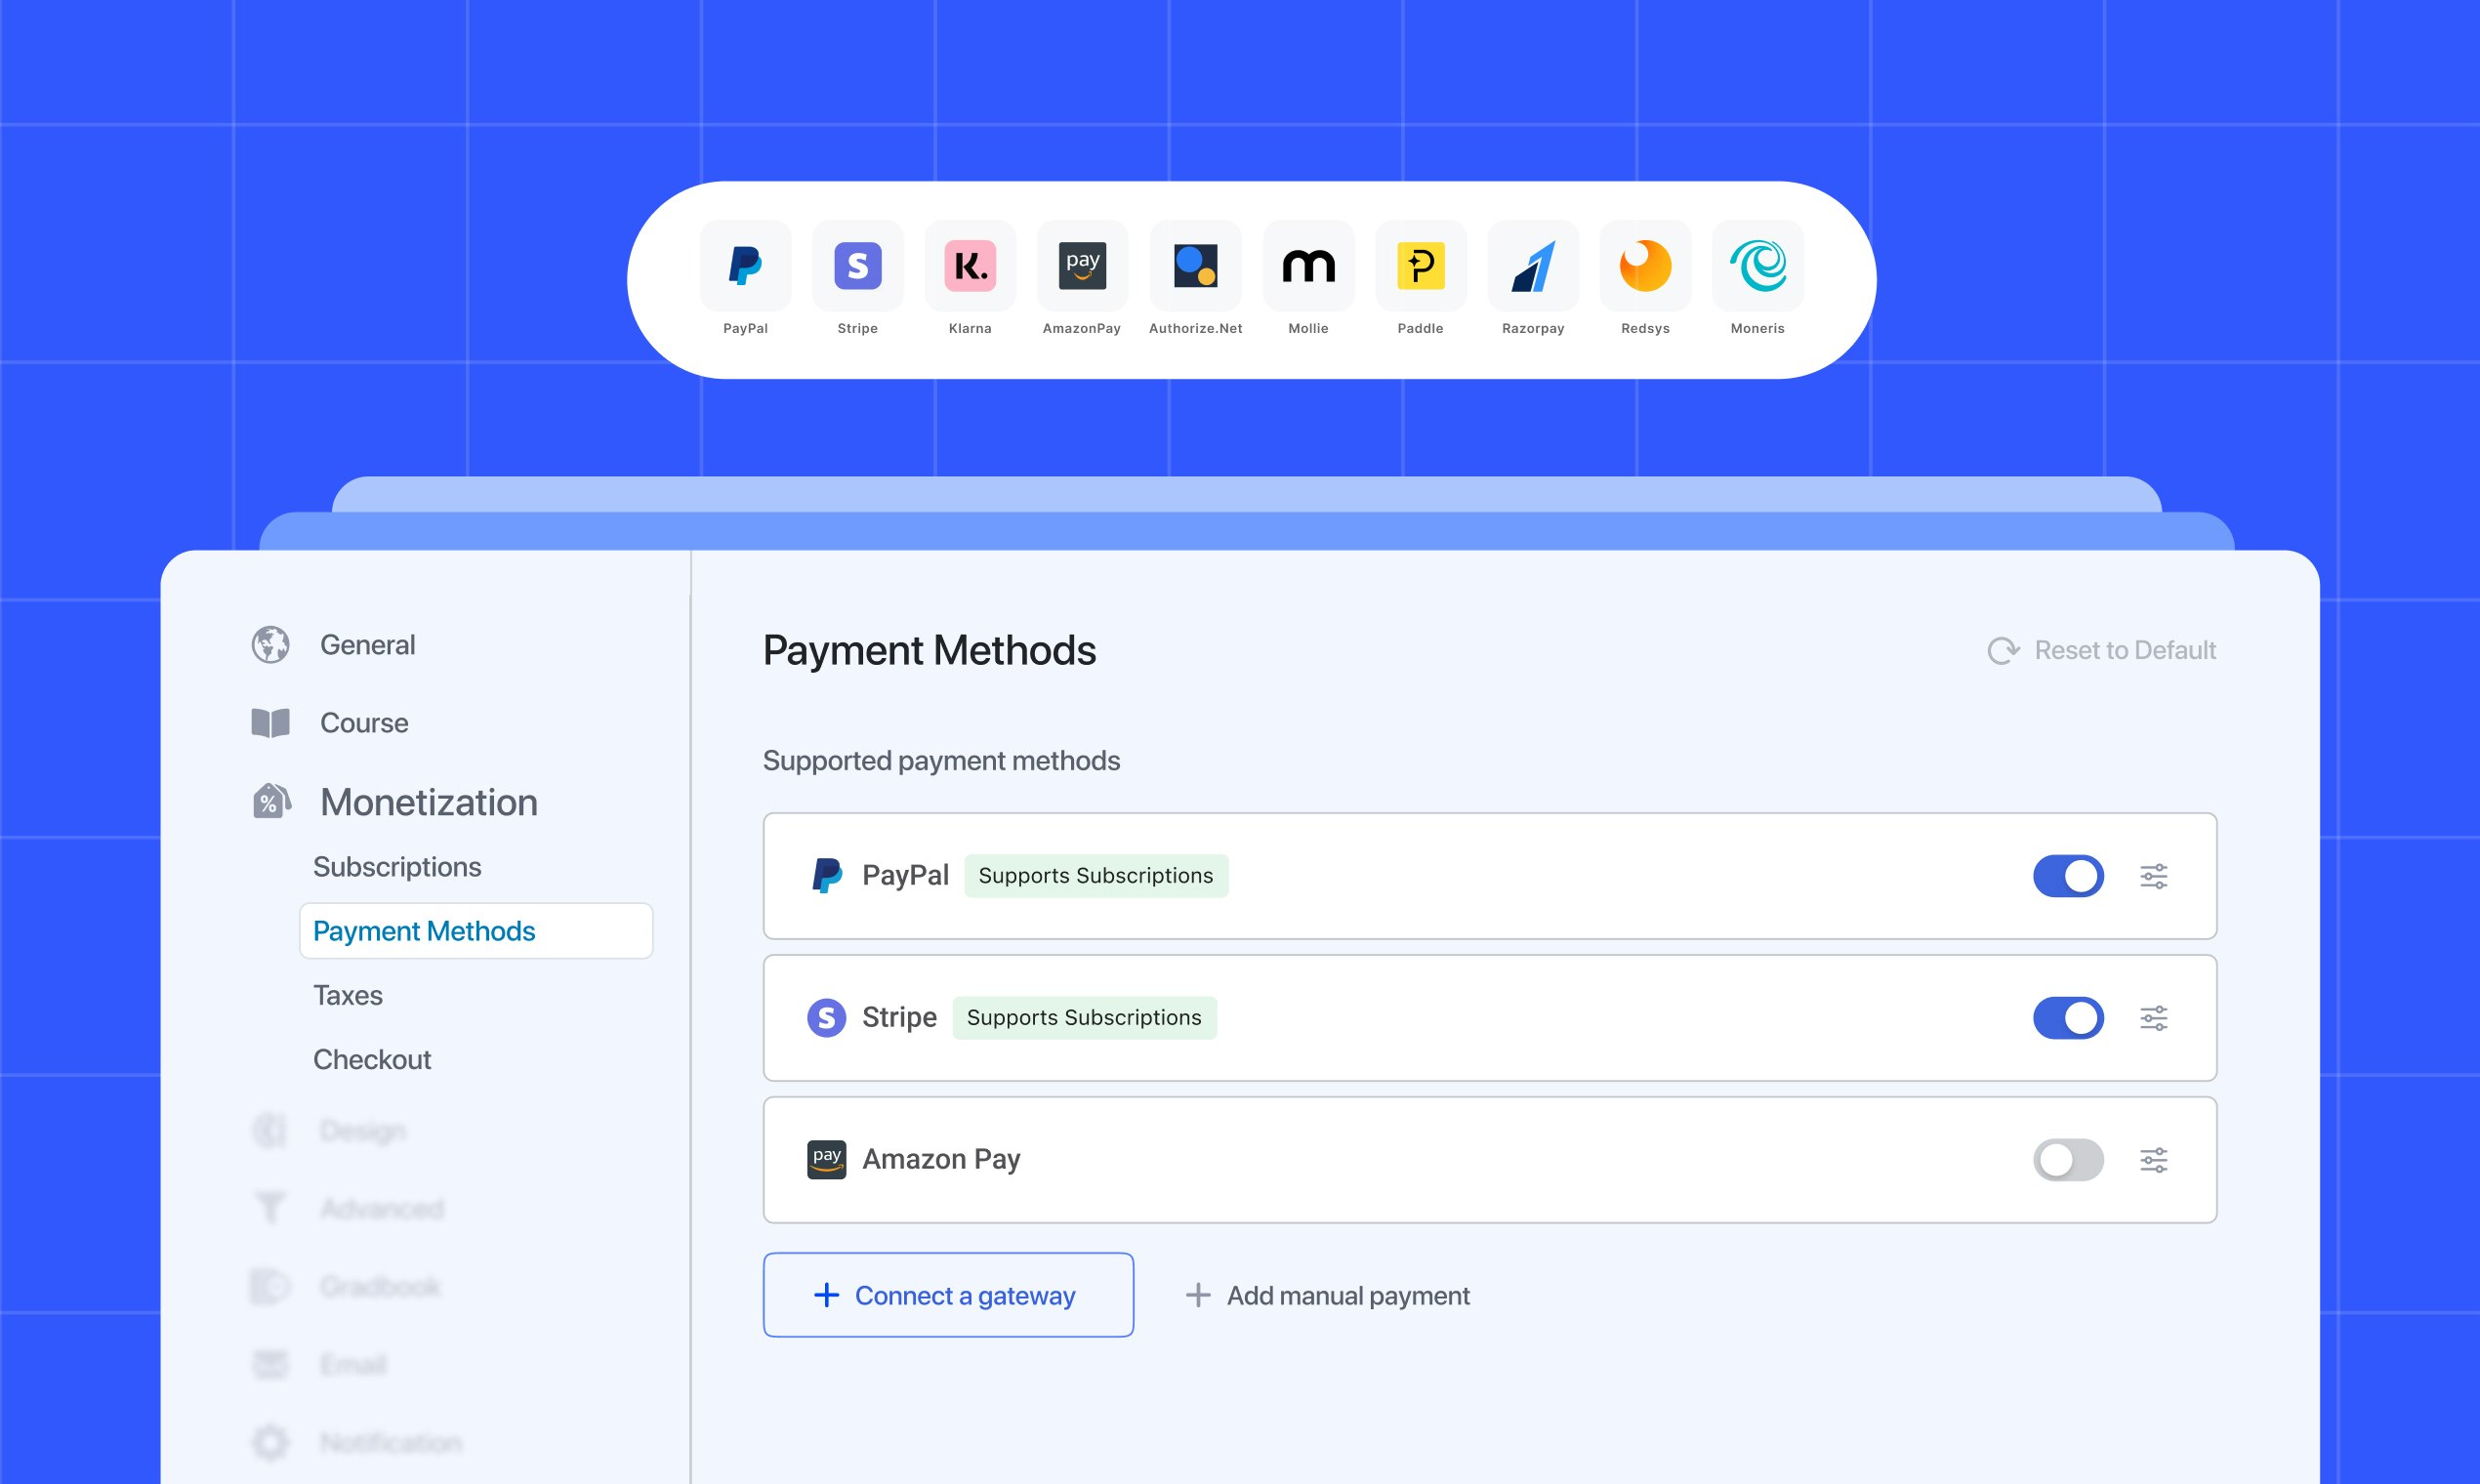Disable the PayPal payment toggle
This screenshot has width=2480, height=1484.
point(2068,876)
